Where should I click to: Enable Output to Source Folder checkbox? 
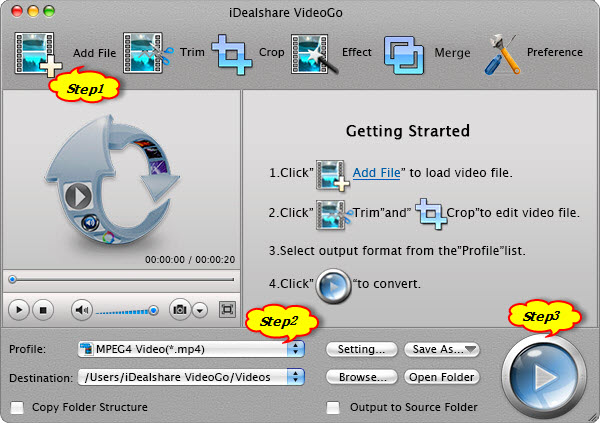[333, 408]
